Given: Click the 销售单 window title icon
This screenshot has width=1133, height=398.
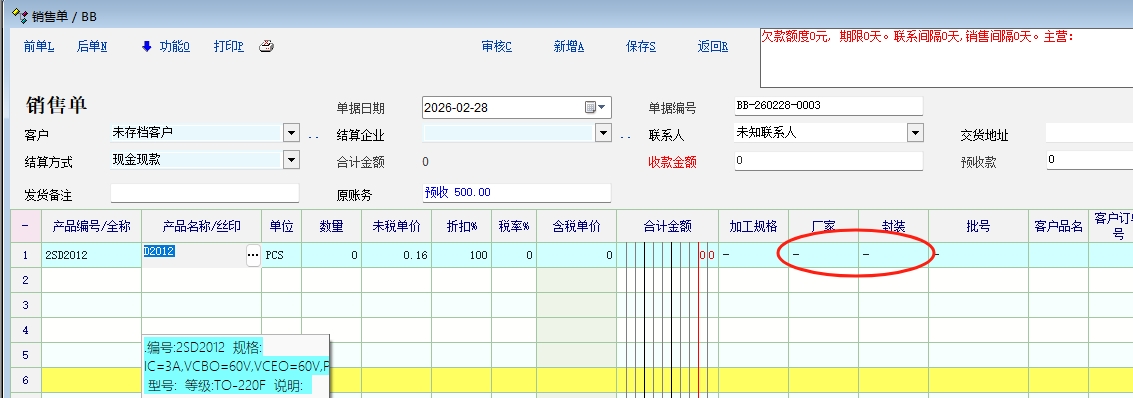Looking at the screenshot, I should pos(20,15).
